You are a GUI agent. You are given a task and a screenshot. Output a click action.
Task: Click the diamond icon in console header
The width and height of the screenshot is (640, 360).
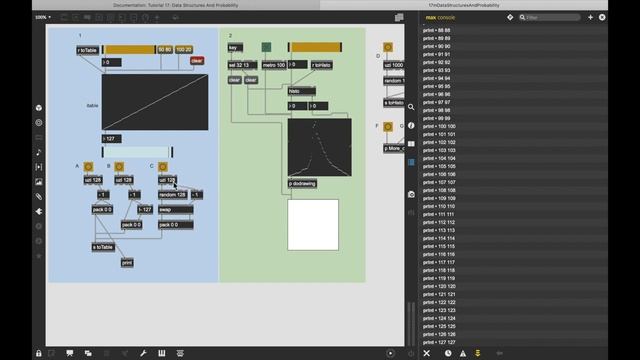(x=510, y=17)
